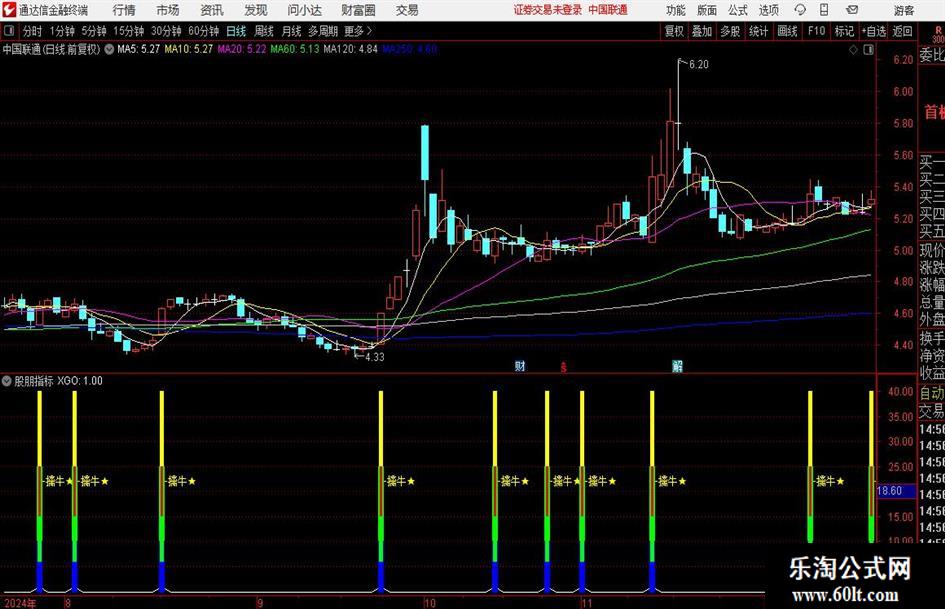945x609 pixels.
Task: Expand the 更多 periods dropdown
Action: (358, 31)
